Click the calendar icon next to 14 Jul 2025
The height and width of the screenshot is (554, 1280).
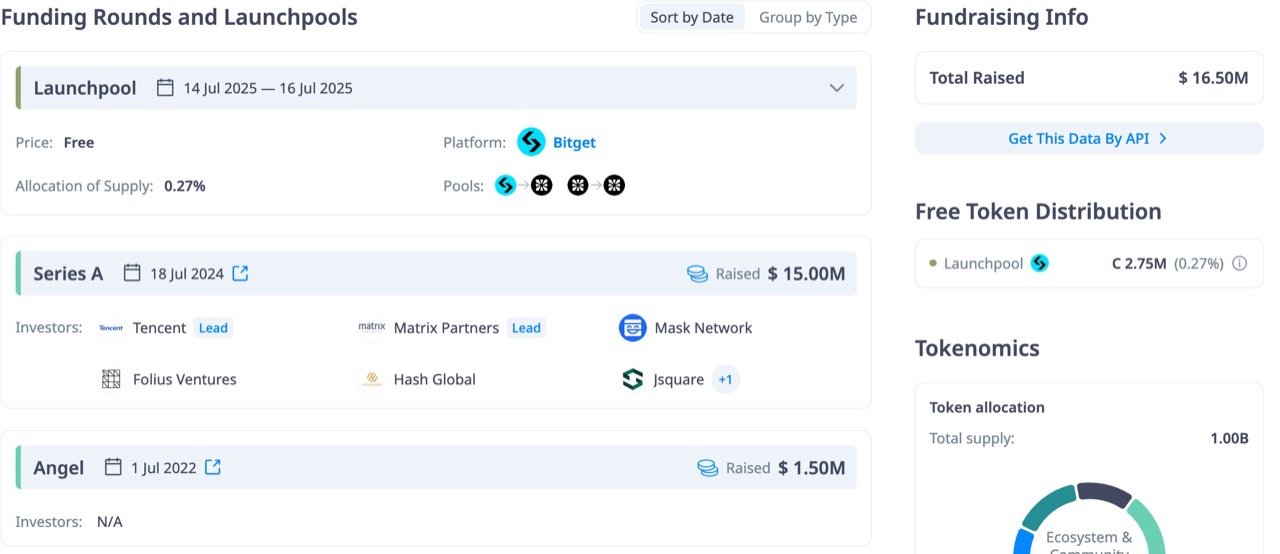pyautogui.click(x=165, y=88)
